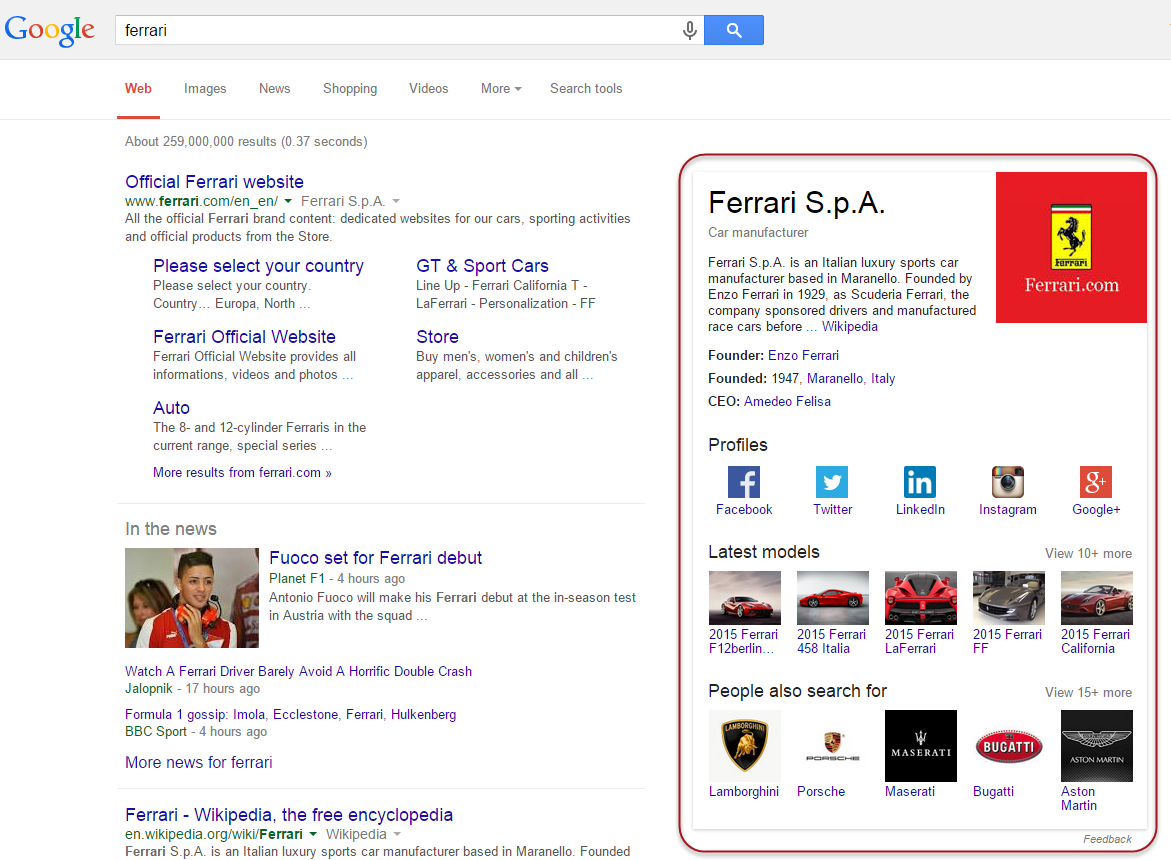Click View 10+ more latest models
This screenshot has height=860, width=1171.
click(1088, 553)
